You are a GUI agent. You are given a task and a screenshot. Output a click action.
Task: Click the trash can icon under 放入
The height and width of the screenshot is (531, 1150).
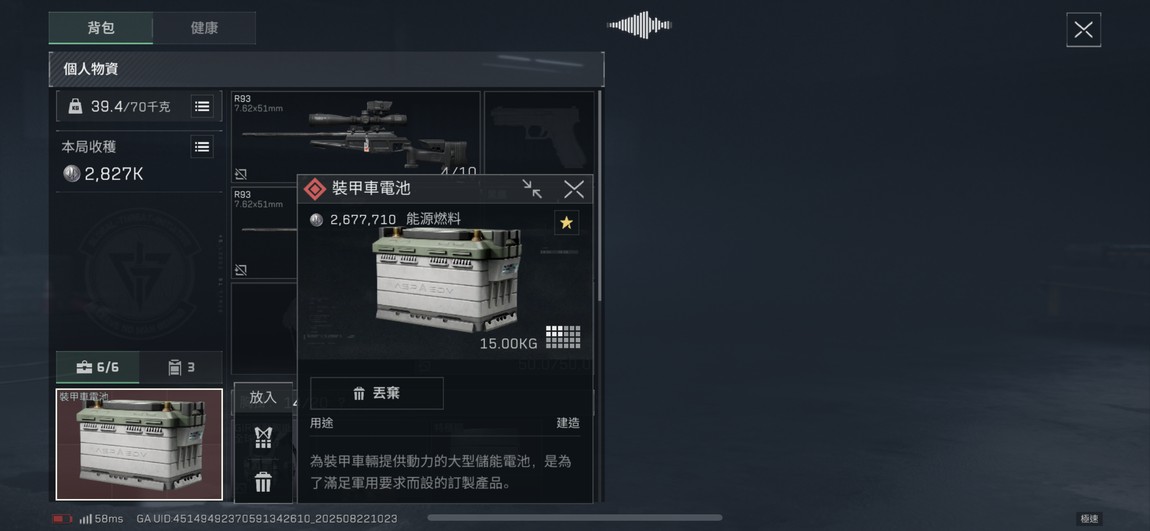click(x=263, y=482)
